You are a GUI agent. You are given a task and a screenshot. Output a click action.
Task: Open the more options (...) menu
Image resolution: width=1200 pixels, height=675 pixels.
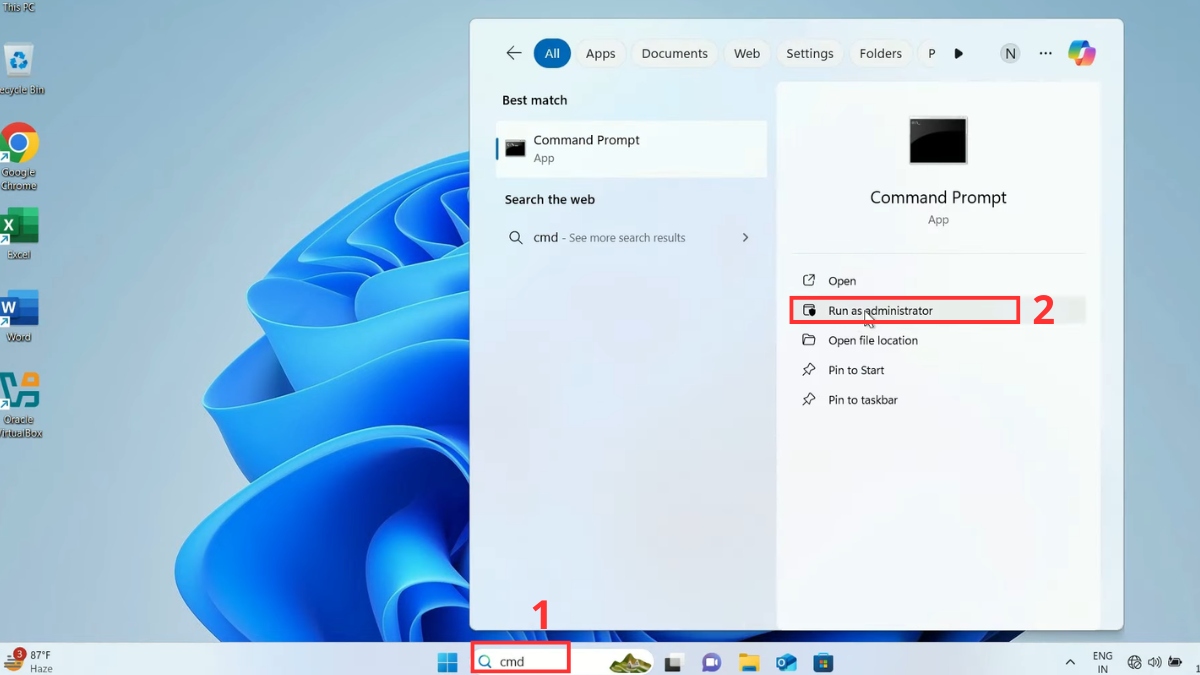coord(1045,53)
